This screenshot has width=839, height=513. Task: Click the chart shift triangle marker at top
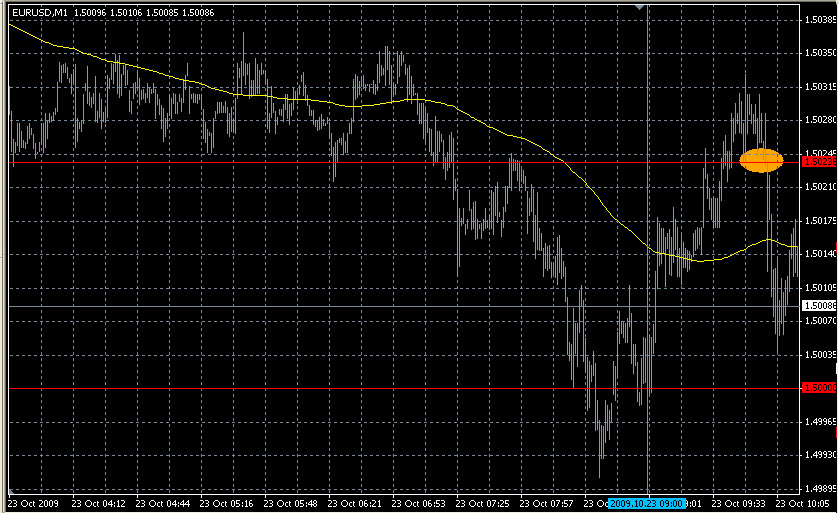641,7
